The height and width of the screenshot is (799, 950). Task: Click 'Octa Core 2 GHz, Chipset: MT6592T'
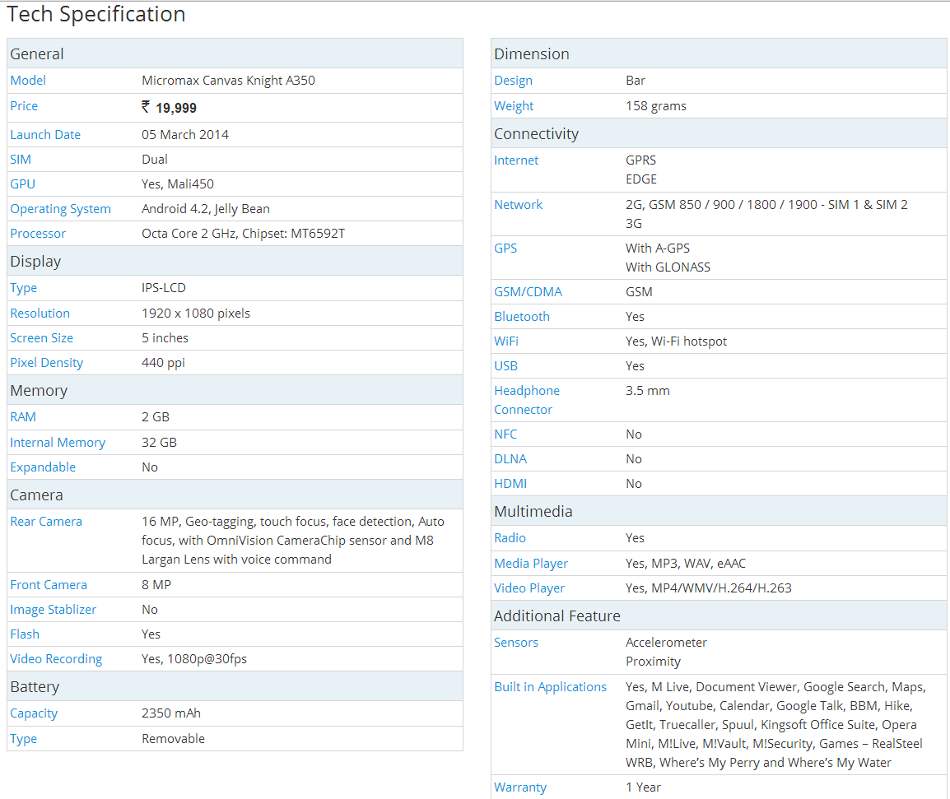[x=244, y=234]
